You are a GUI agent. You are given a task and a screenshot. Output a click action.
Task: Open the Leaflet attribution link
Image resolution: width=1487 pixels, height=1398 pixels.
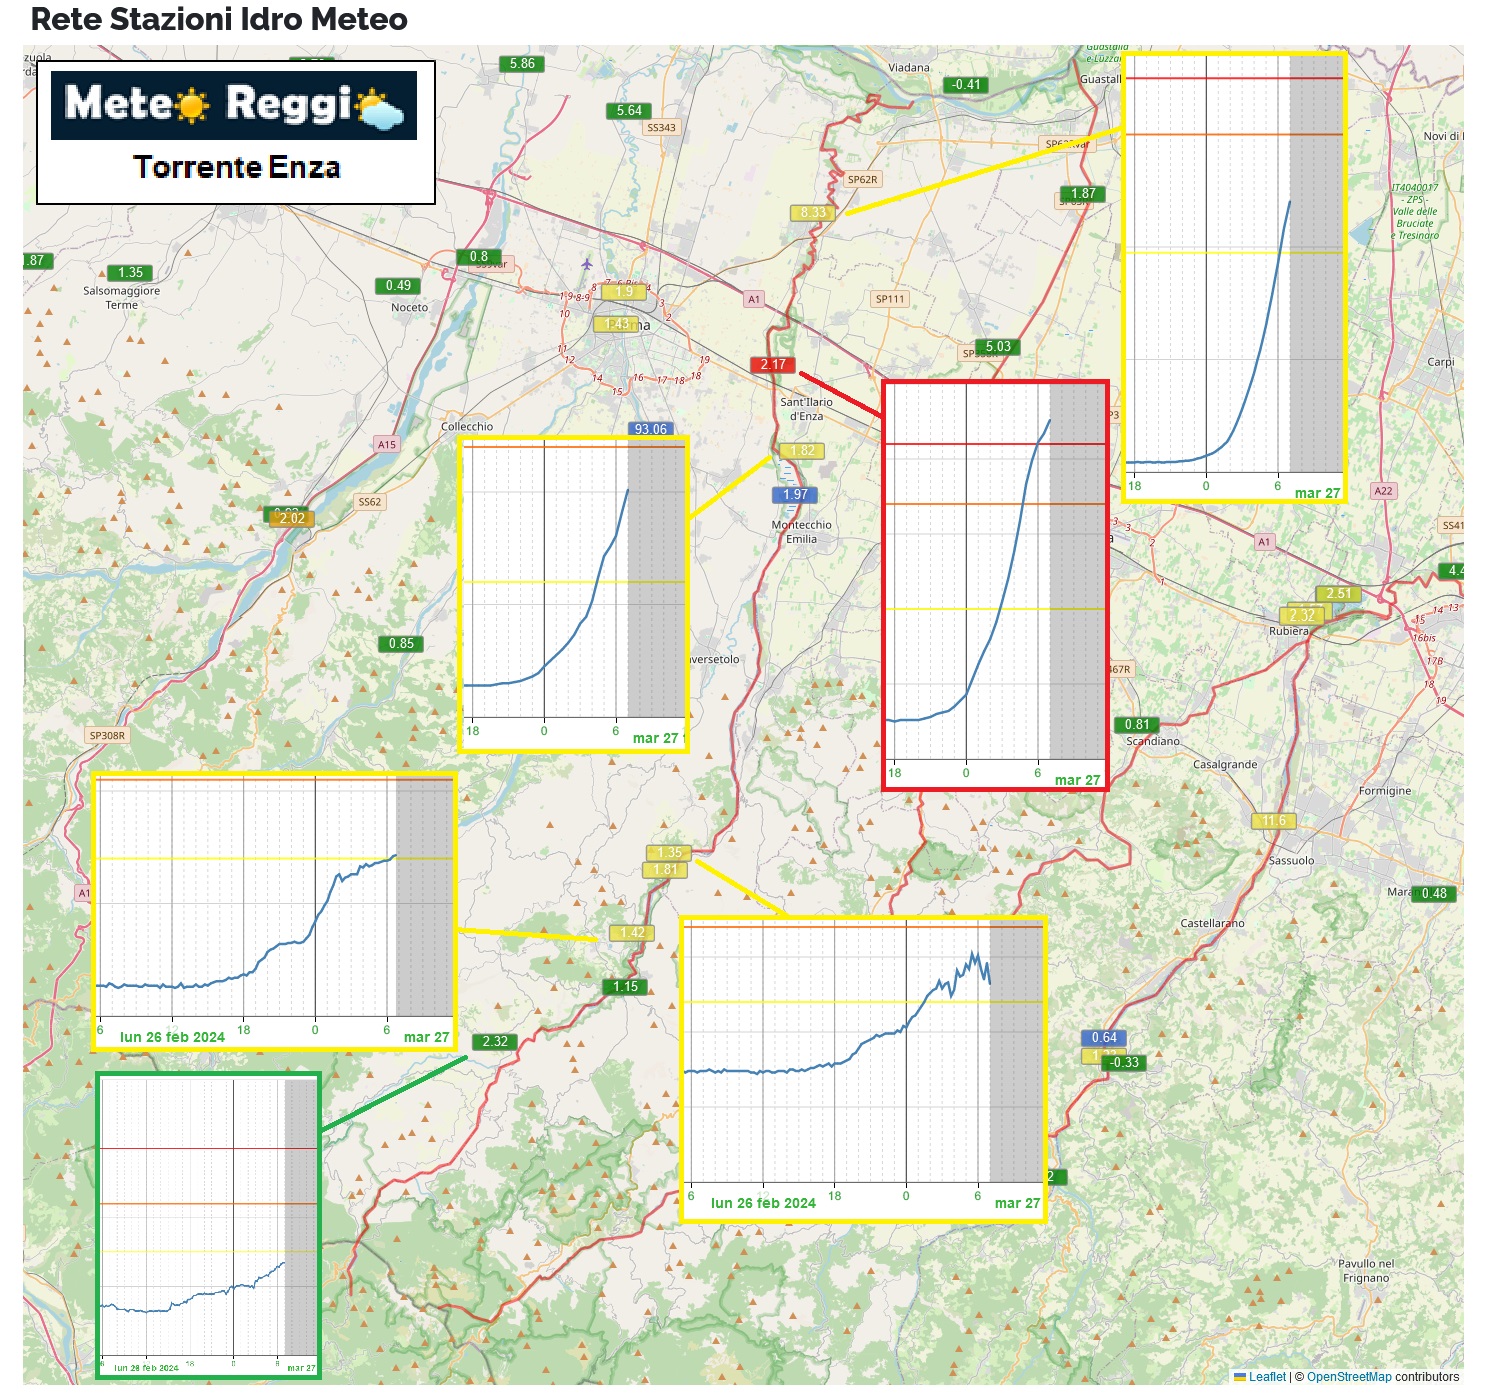(x=1266, y=1377)
